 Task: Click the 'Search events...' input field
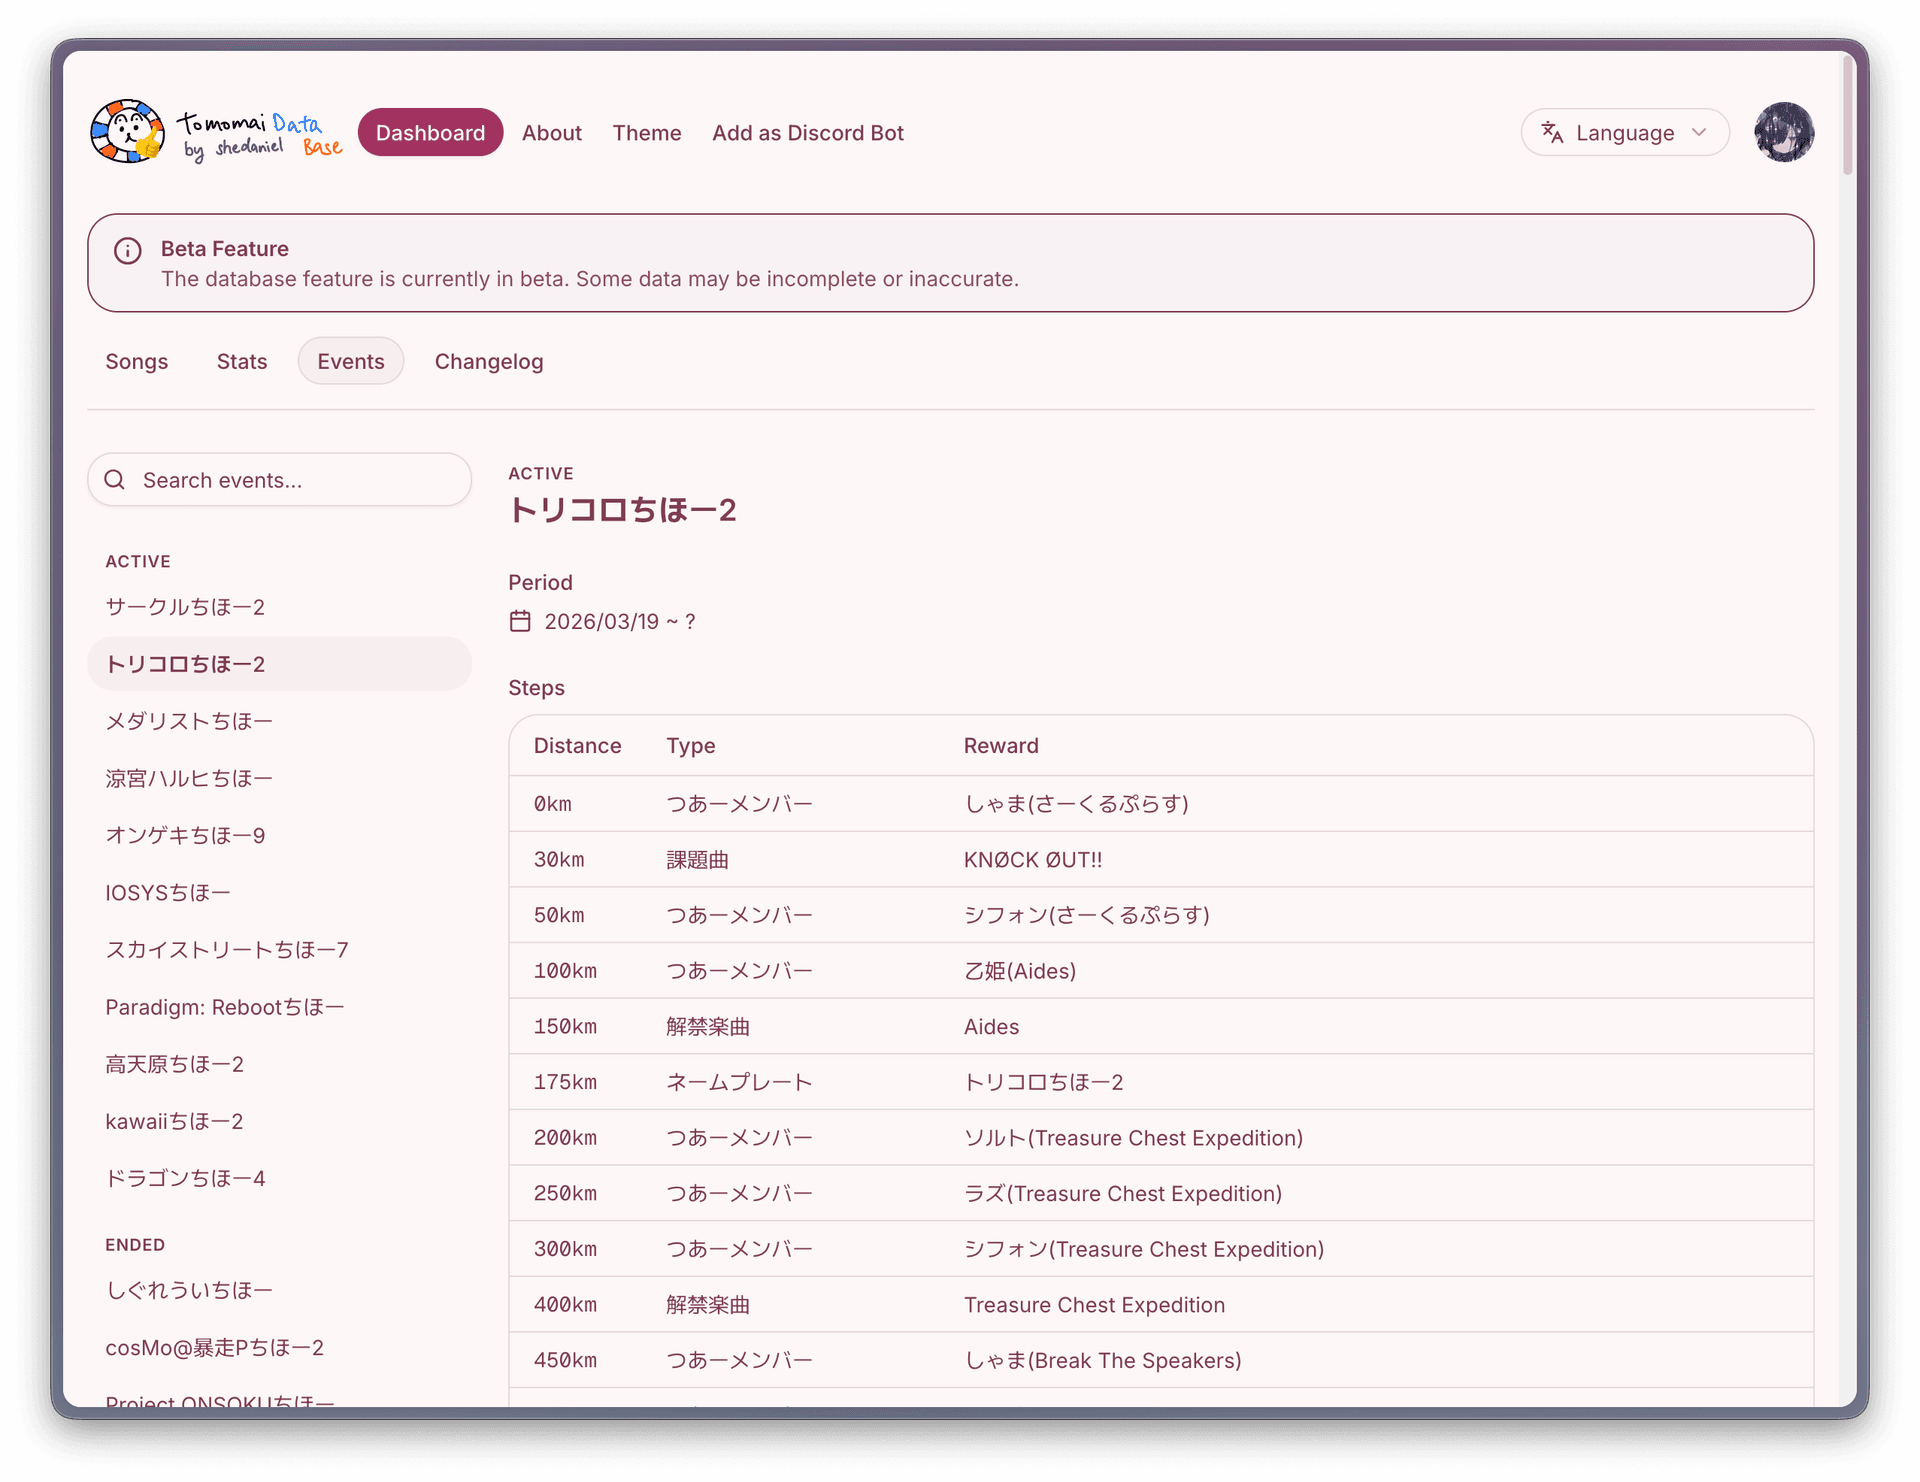pyautogui.click(x=280, y=480)
